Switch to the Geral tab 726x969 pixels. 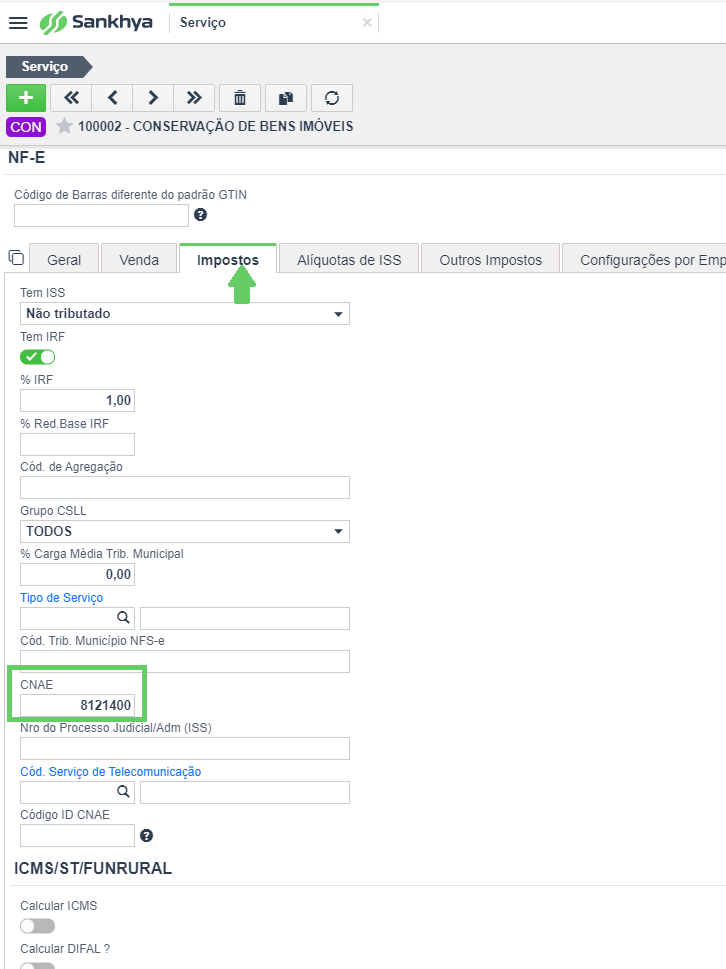coord(64,260)
